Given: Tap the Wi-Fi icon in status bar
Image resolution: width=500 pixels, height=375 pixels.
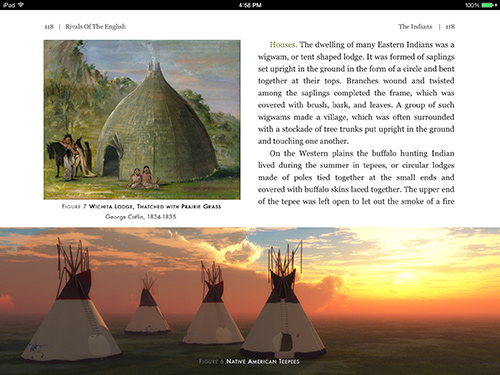Looking at the screenshot, I should (x=21, y=5).
